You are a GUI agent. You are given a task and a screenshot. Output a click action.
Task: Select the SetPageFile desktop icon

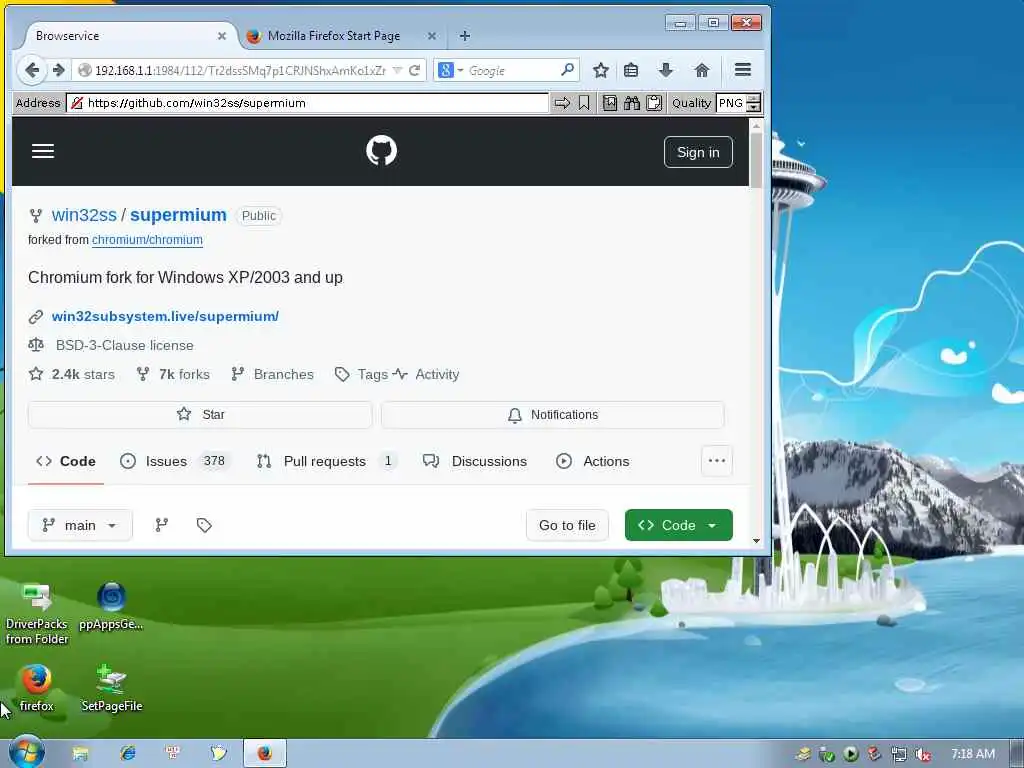111,688
